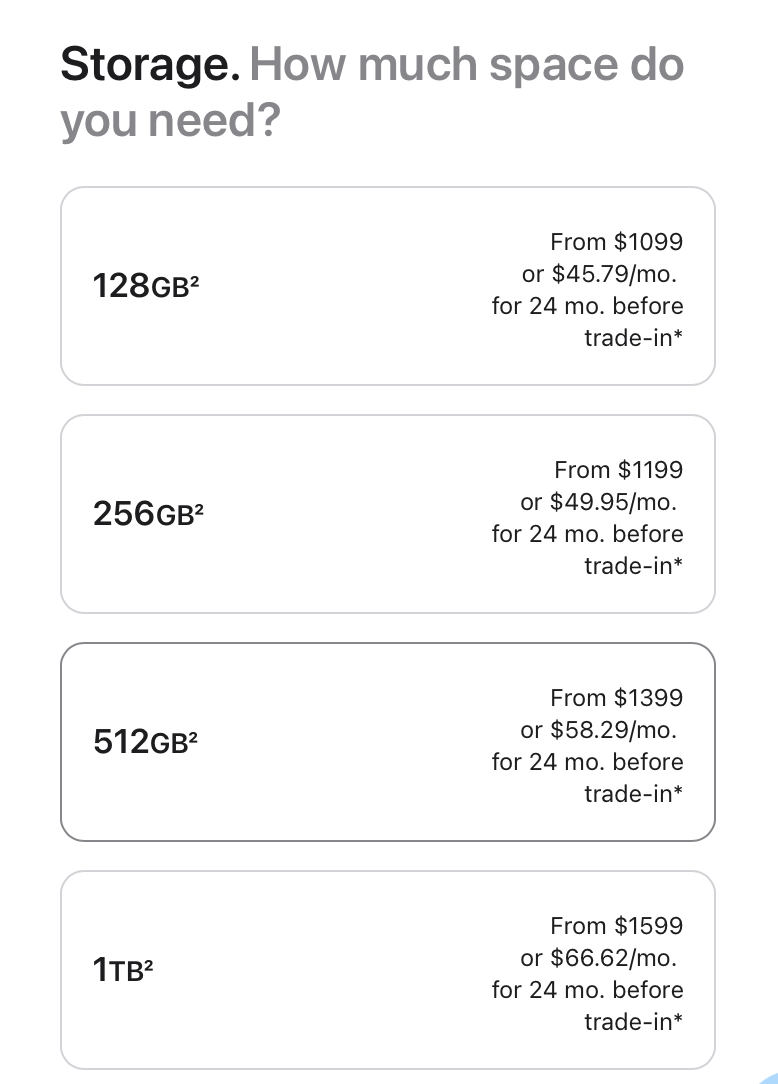This screenshot has width=778, height=1084.
Task: Click the From $1099 price text
Action: [616, 242]
